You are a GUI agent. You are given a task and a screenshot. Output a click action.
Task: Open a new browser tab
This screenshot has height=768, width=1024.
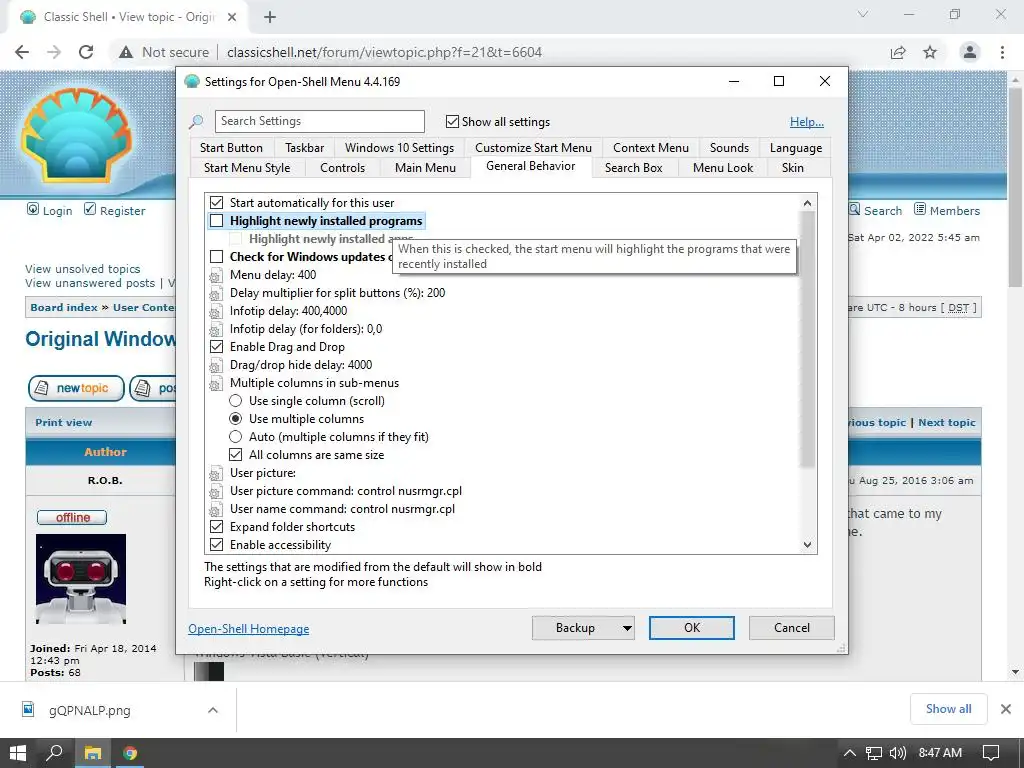tap(270, 17)
